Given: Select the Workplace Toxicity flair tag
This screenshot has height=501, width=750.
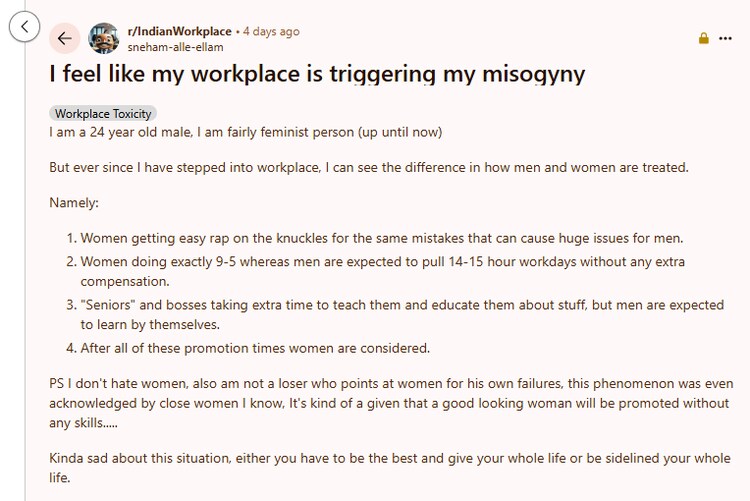Looking at the screenshot, I should [x=103, y=114].
